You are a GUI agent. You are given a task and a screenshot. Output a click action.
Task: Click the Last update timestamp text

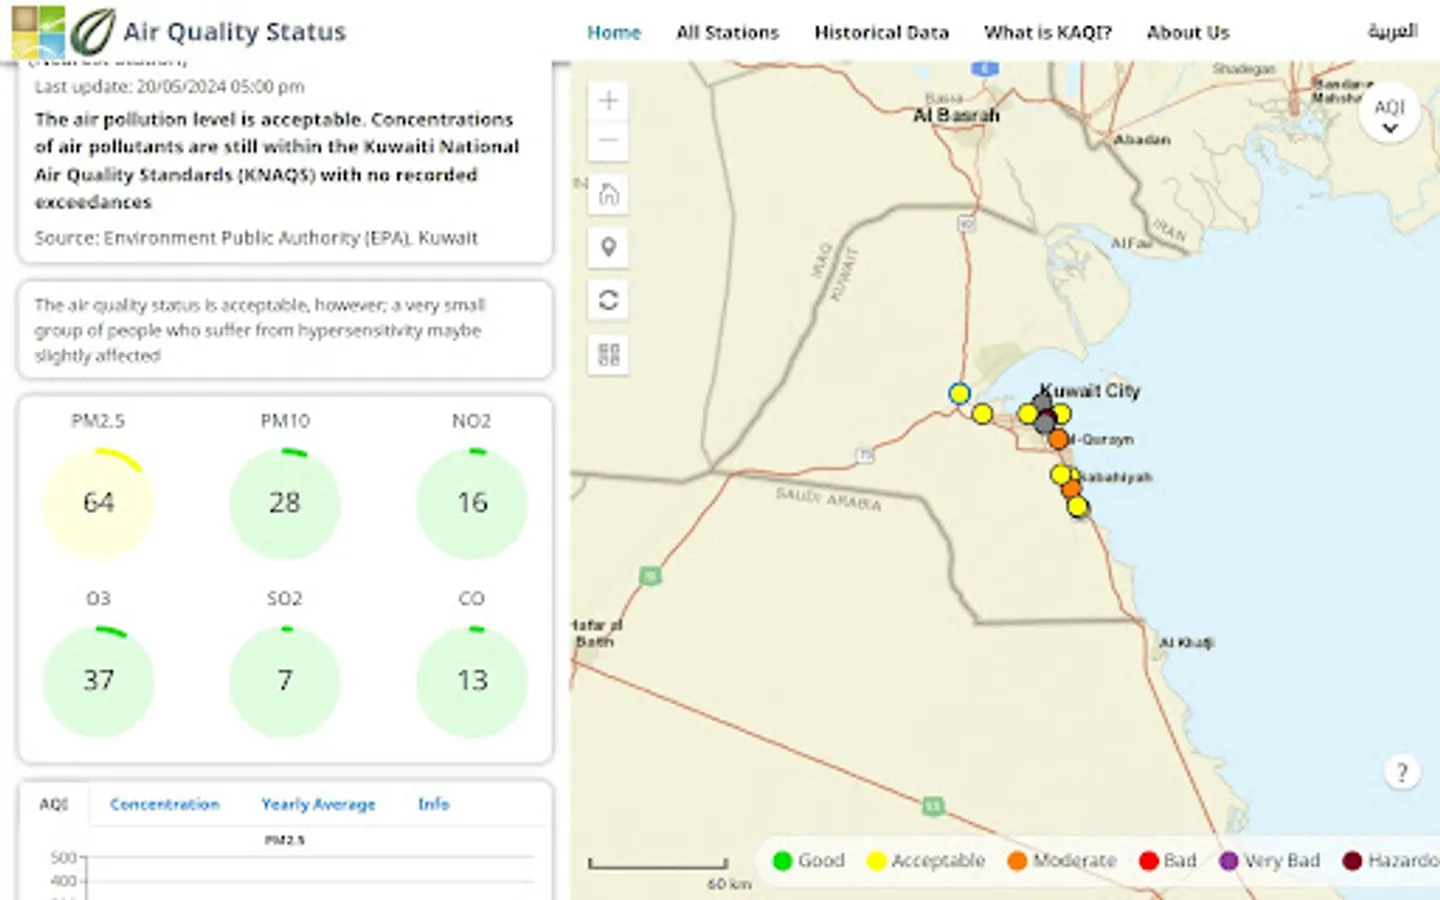point(169,87)
